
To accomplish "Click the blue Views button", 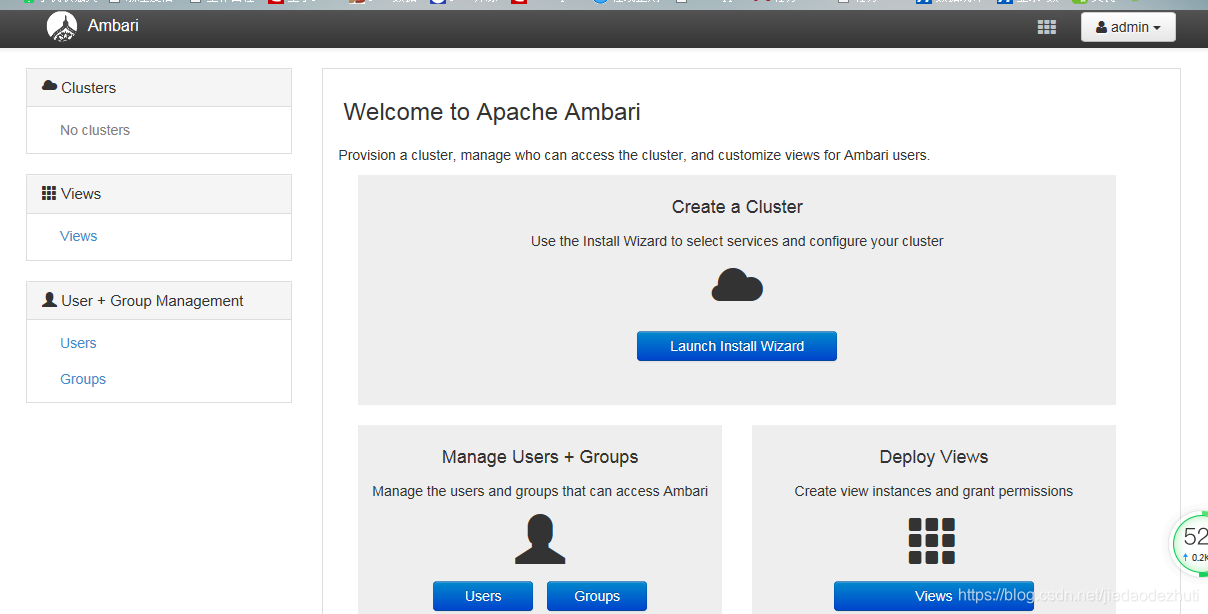I will pos(934,596).
